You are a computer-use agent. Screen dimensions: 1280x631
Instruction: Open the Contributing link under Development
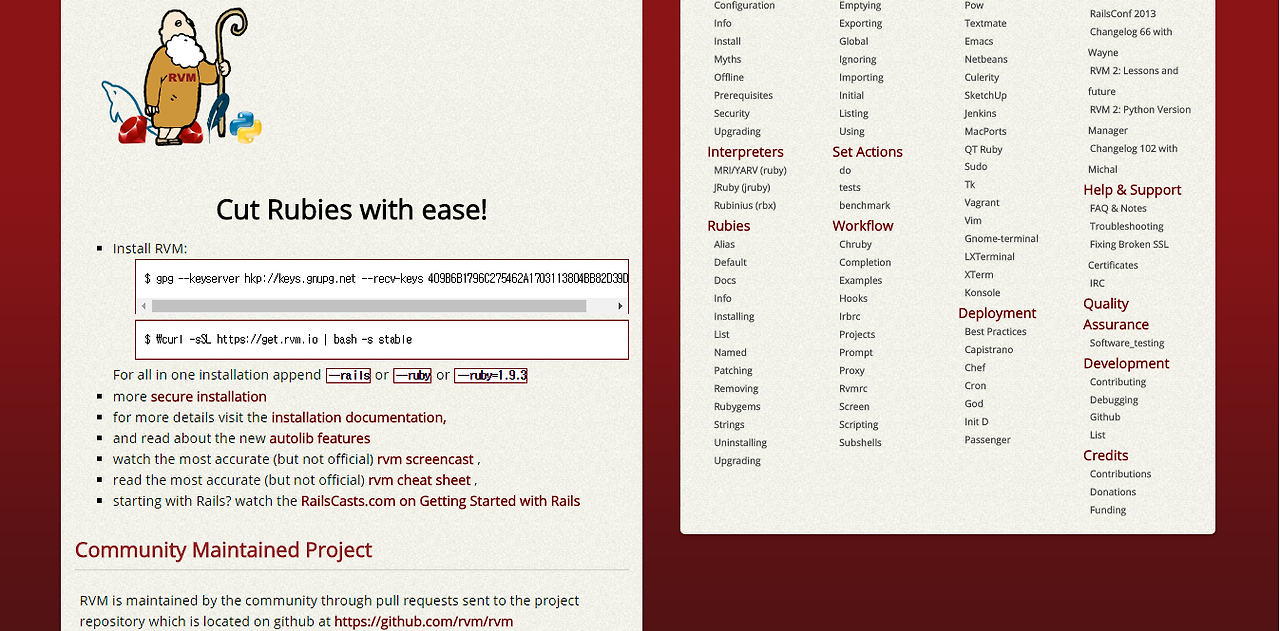point(1118,382)
